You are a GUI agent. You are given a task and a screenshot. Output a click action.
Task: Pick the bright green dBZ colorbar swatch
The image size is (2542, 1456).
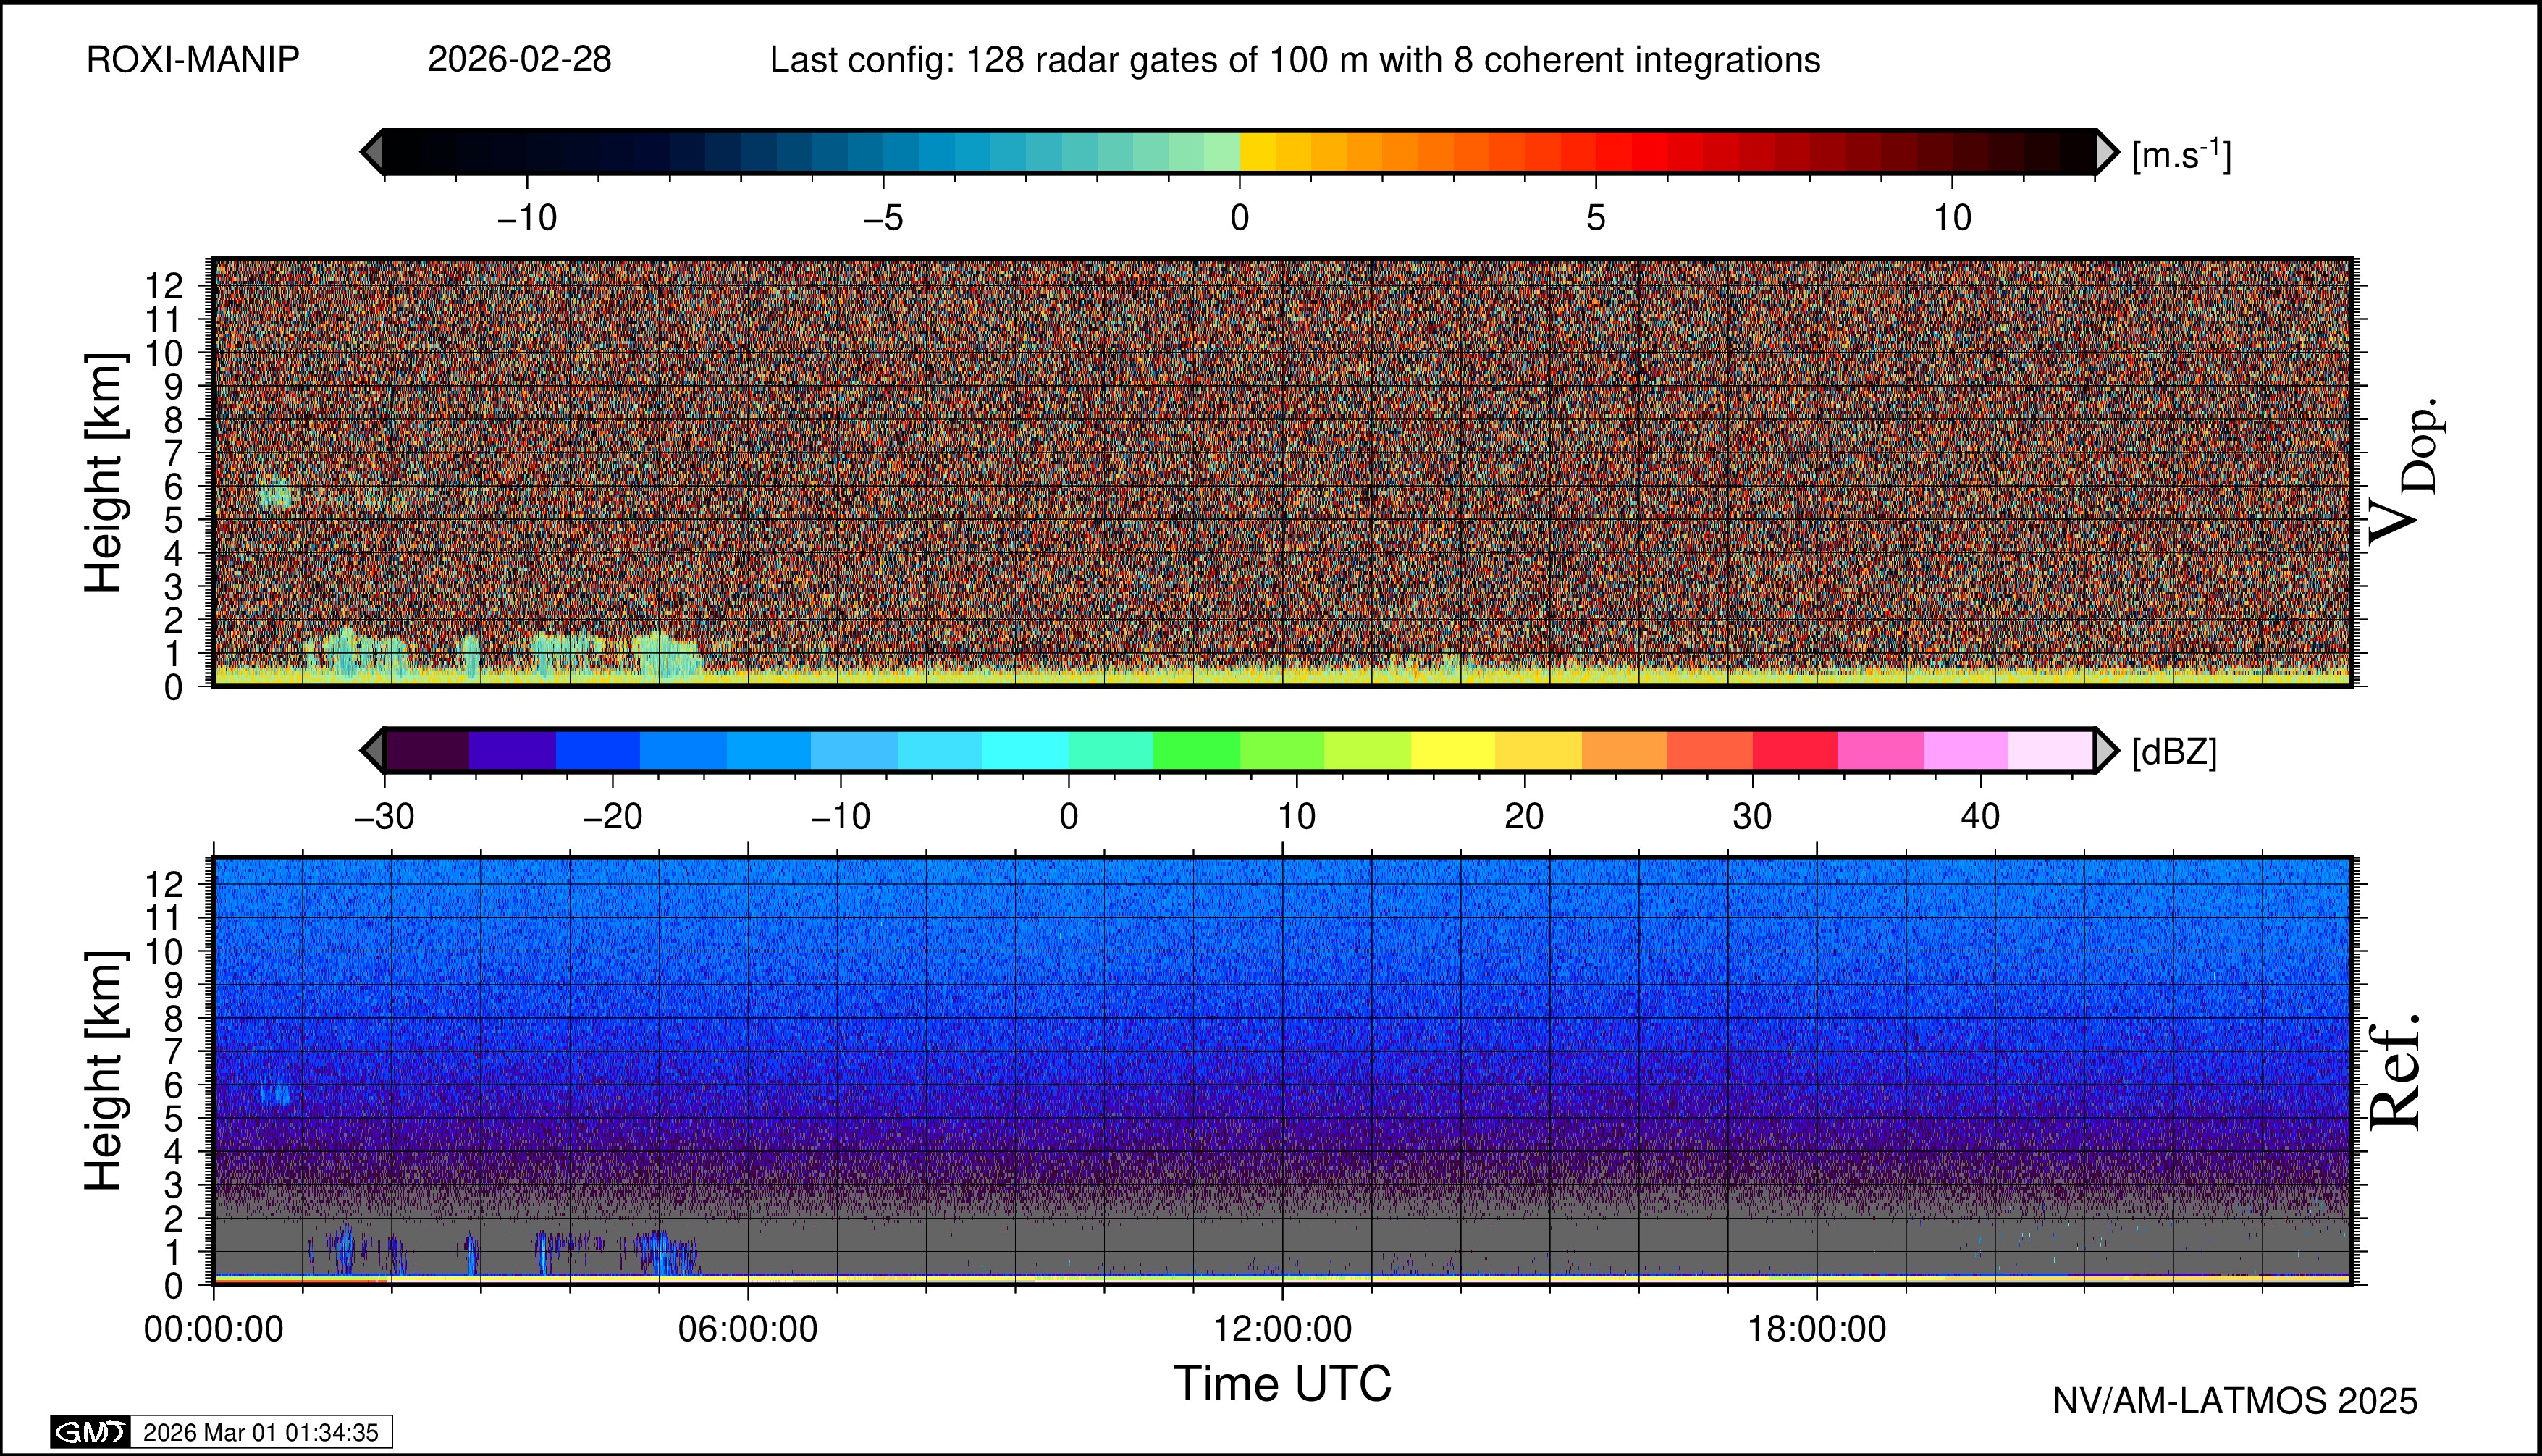pos(1196,750)
